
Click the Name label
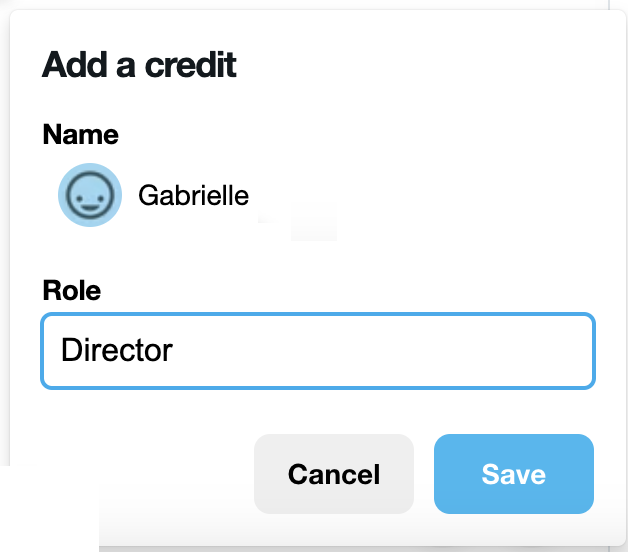pos(80,135)
